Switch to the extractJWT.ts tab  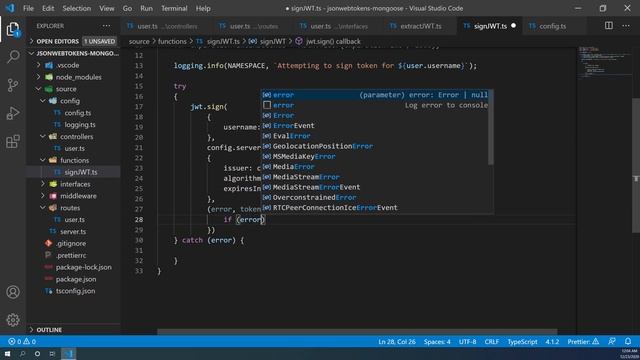tap(420, 26)
